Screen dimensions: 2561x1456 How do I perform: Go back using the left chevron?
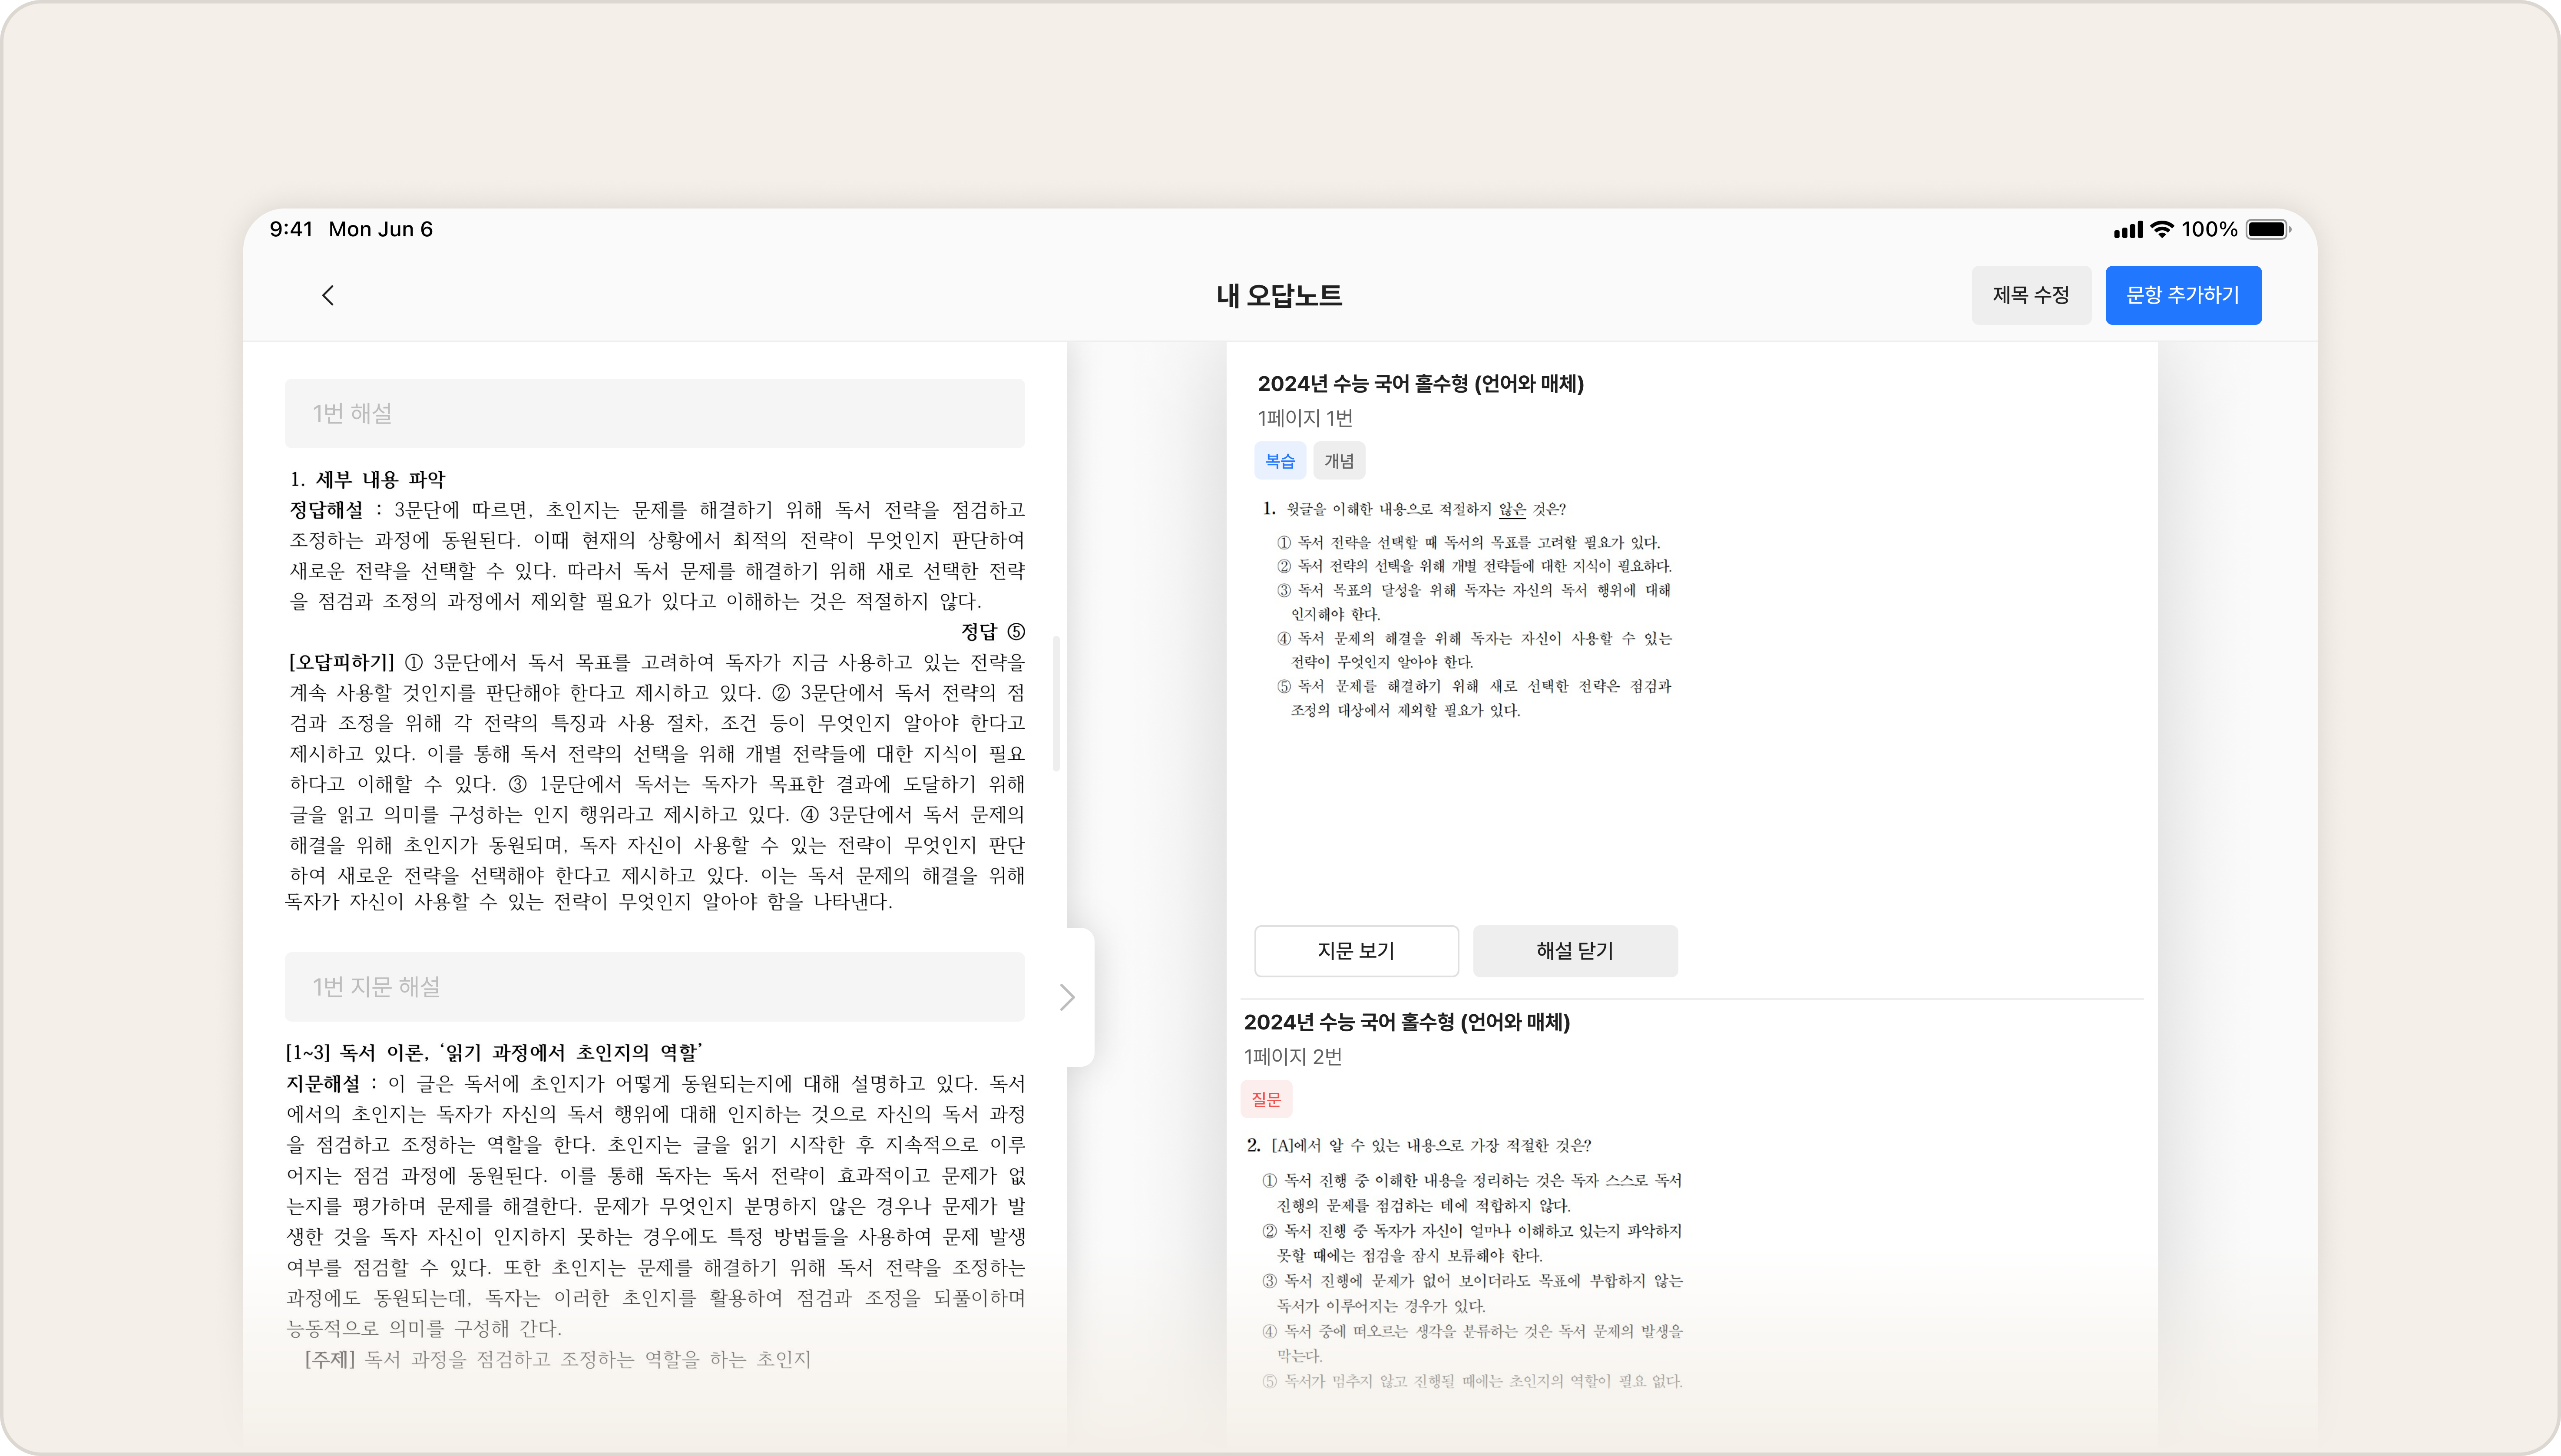[x=328, y=295]
